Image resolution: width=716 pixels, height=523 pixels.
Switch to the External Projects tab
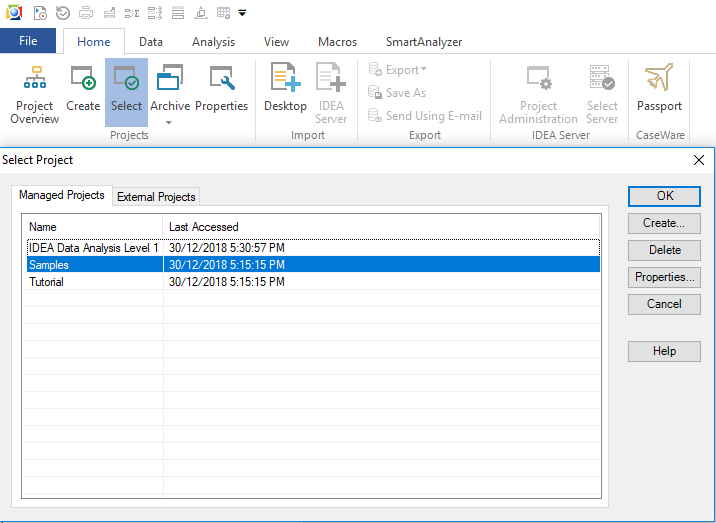(x=156, y=197)
